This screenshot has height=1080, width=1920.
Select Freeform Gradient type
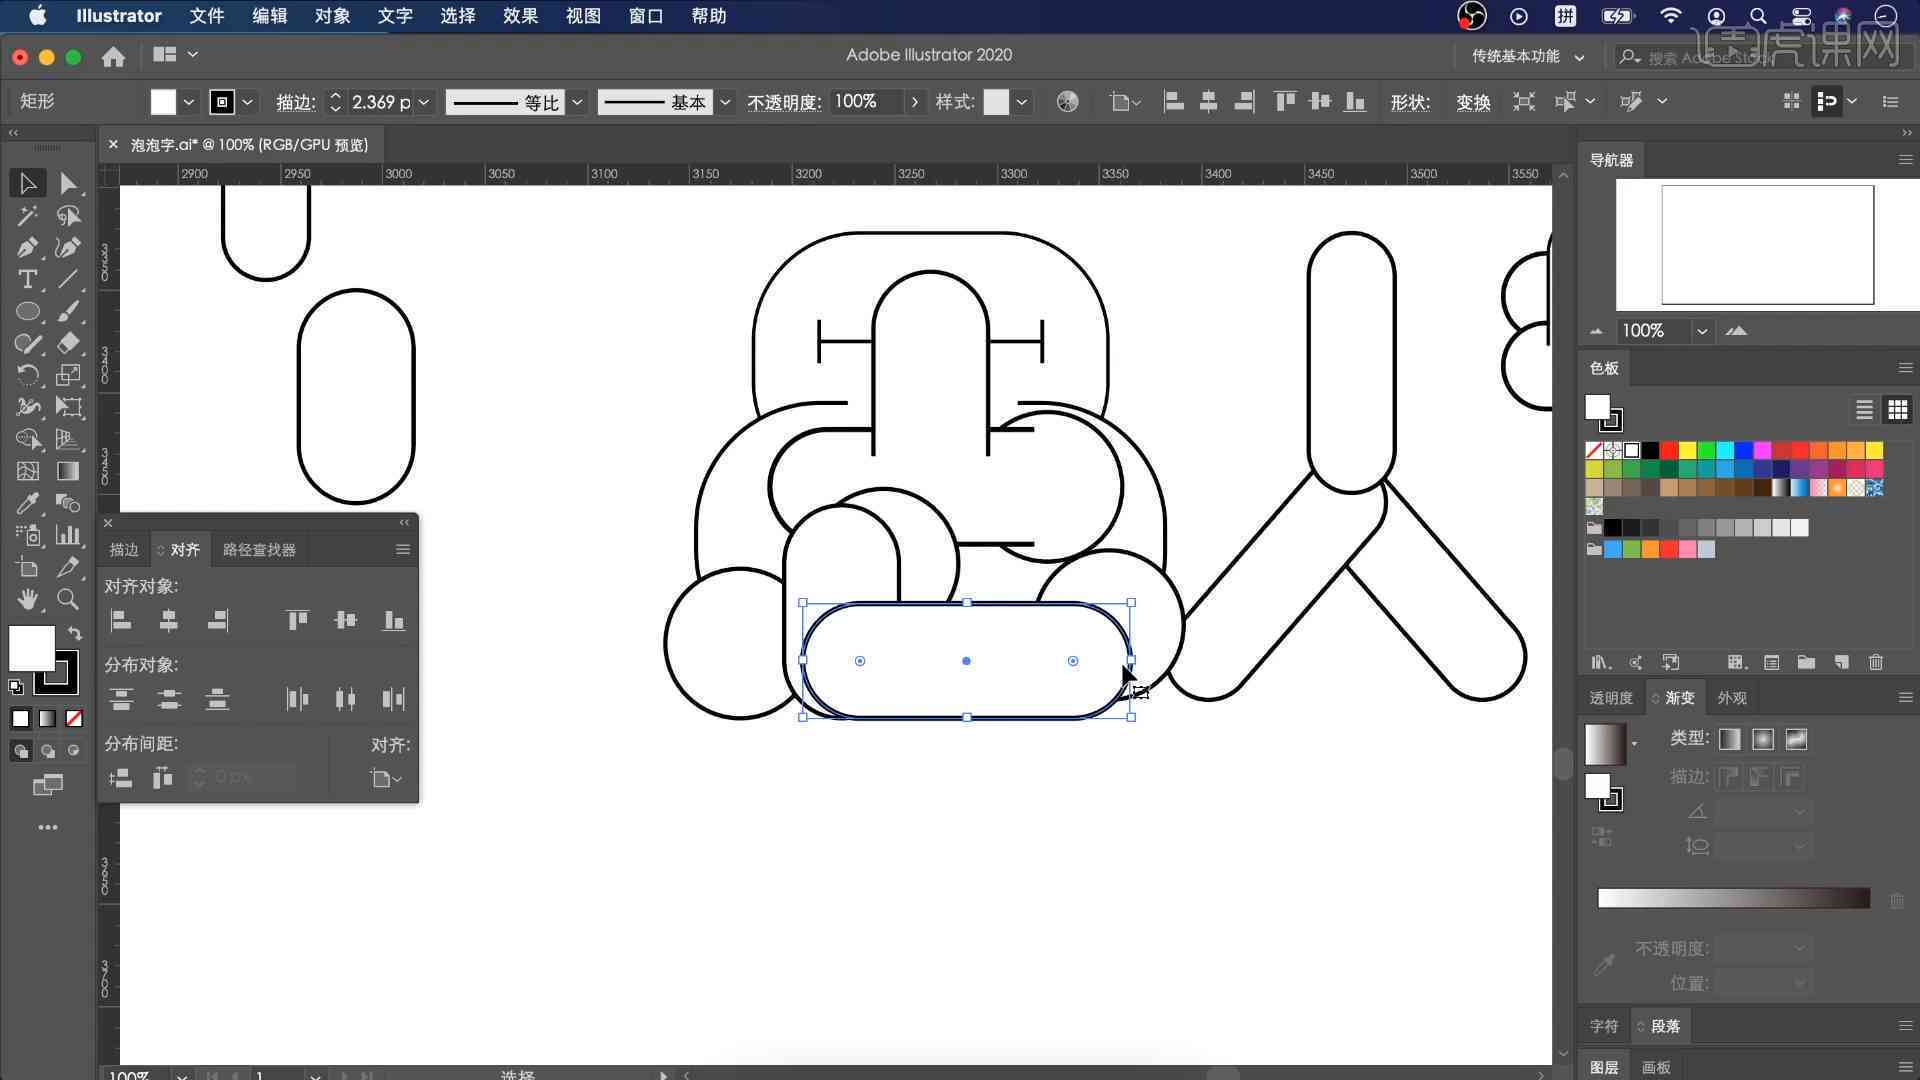click(1796, 739)
